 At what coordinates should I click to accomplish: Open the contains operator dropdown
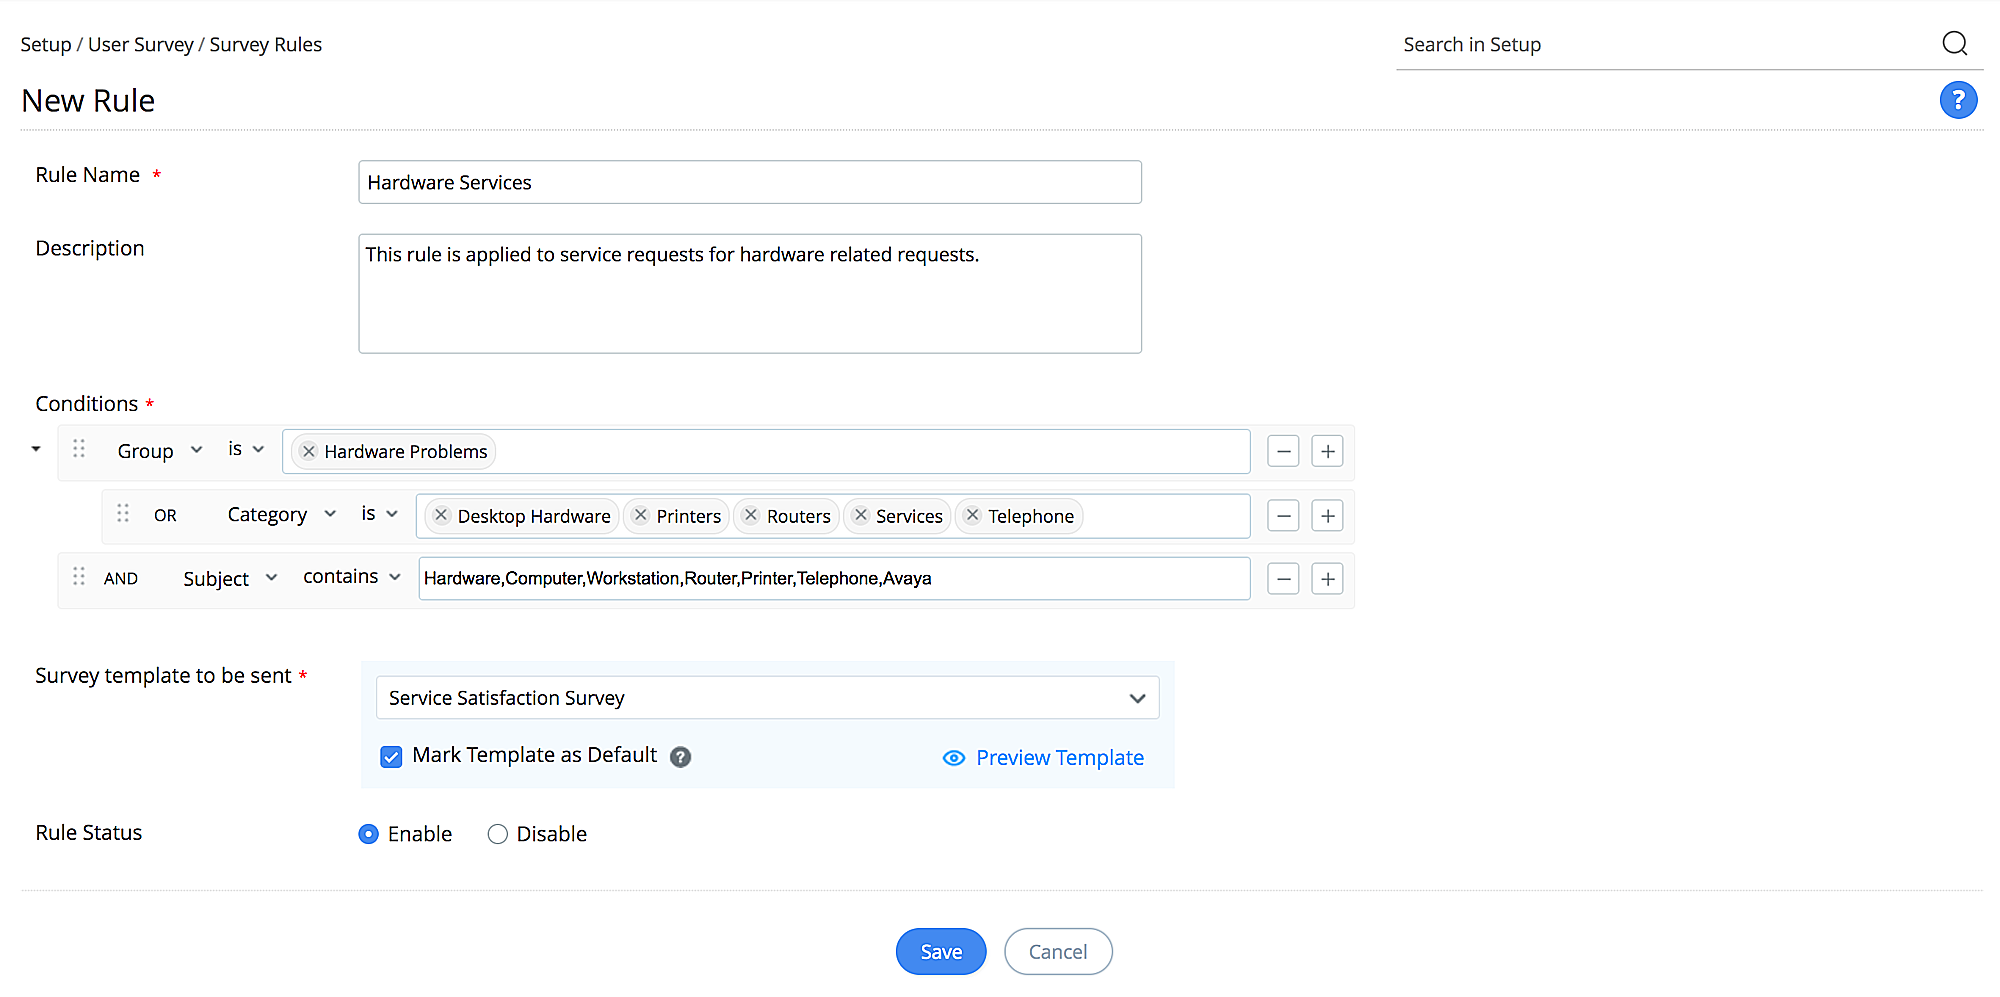pos(352,577)
